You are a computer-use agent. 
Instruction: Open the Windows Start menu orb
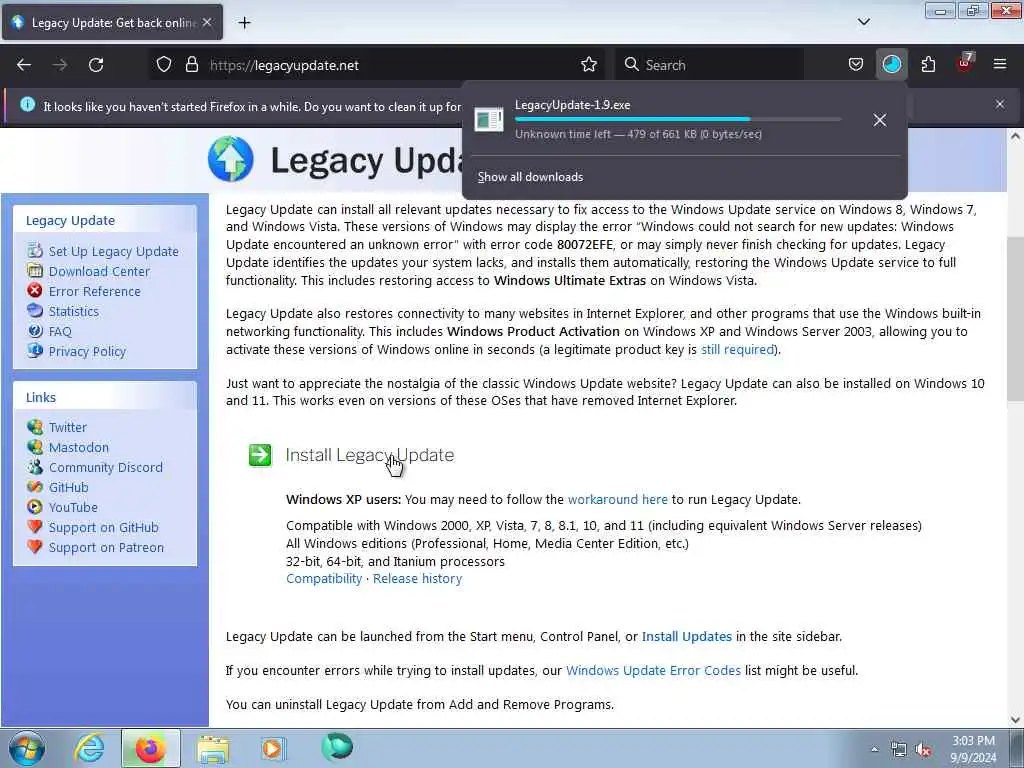(x=27, y=748)
